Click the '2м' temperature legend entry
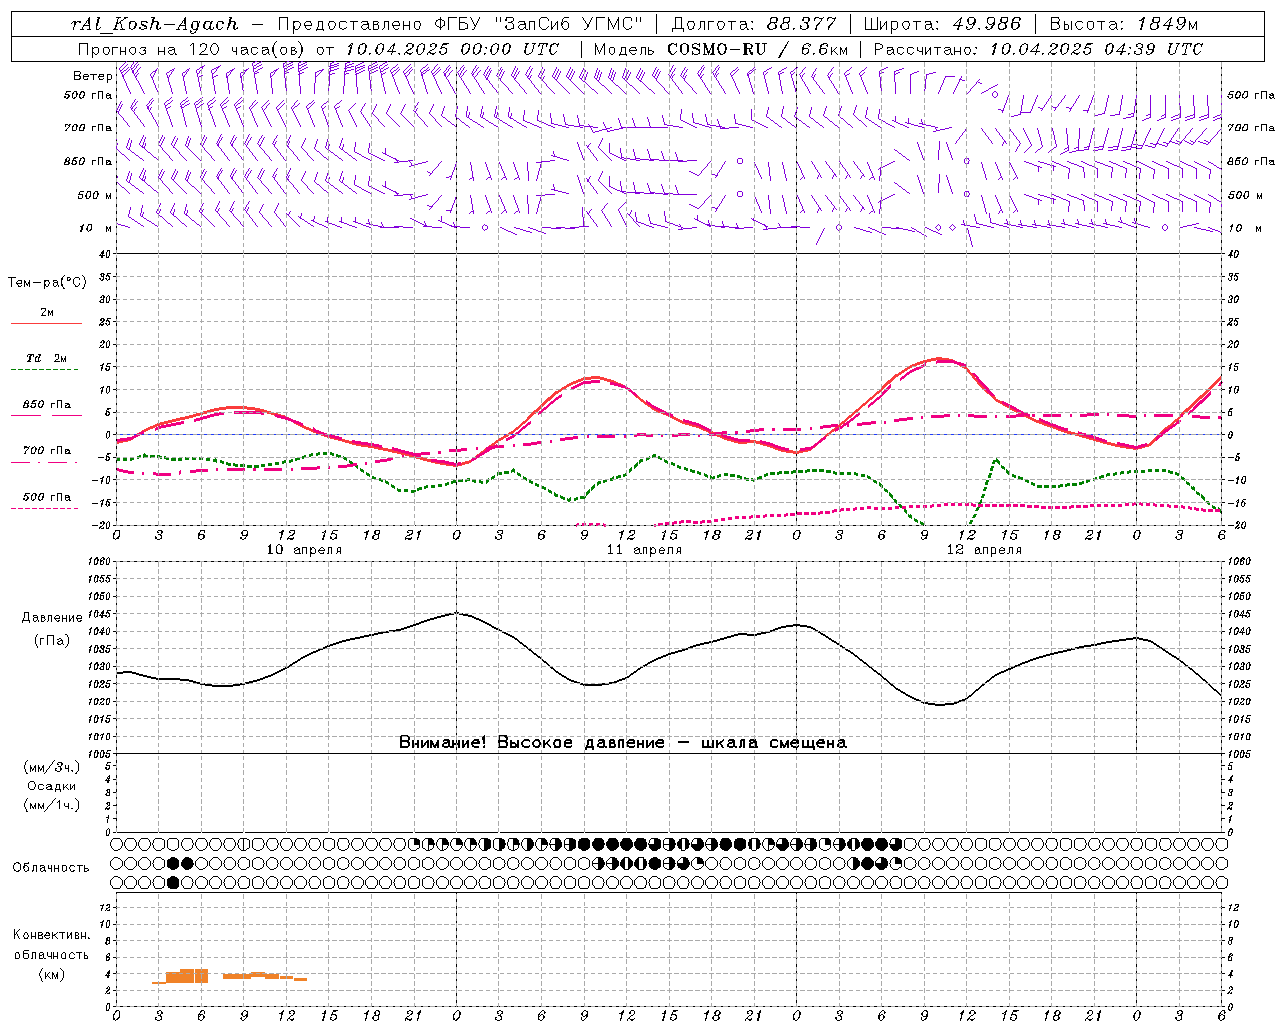This screenshot has height=1024, width=1280. 47,312
